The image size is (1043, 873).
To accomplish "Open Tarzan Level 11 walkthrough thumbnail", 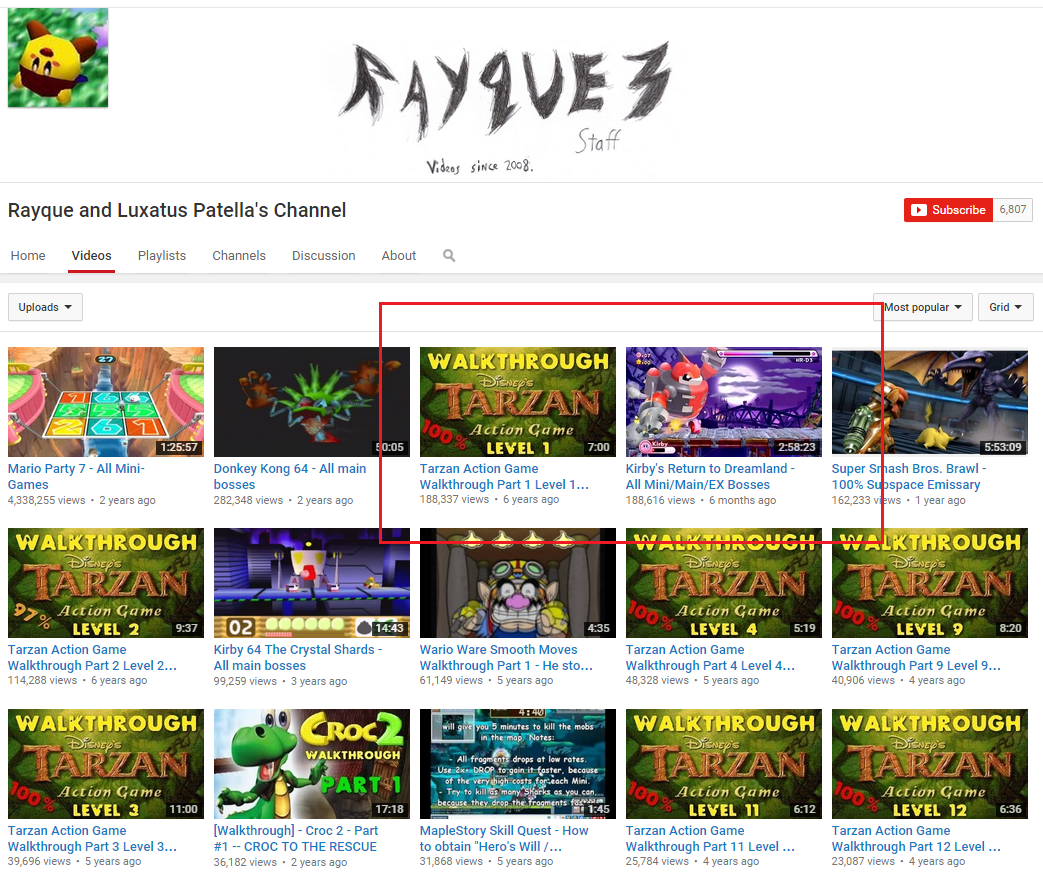I will [x=724, y=764].
